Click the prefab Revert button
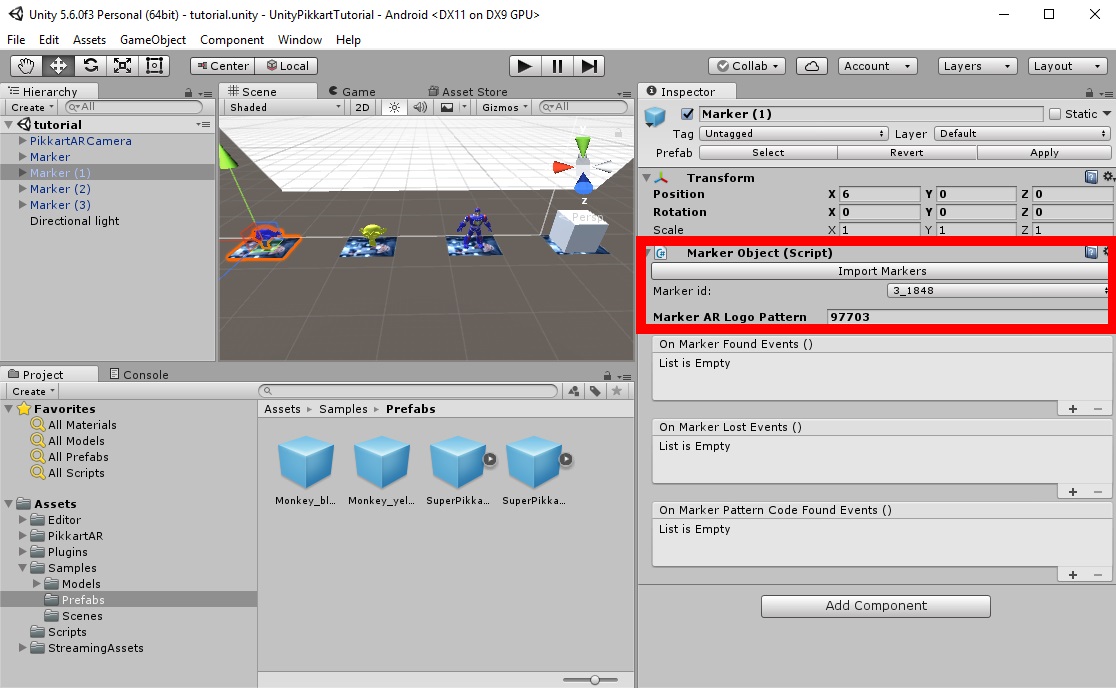This screenshot has height=688, width=1116. click(x=907, y=152)
